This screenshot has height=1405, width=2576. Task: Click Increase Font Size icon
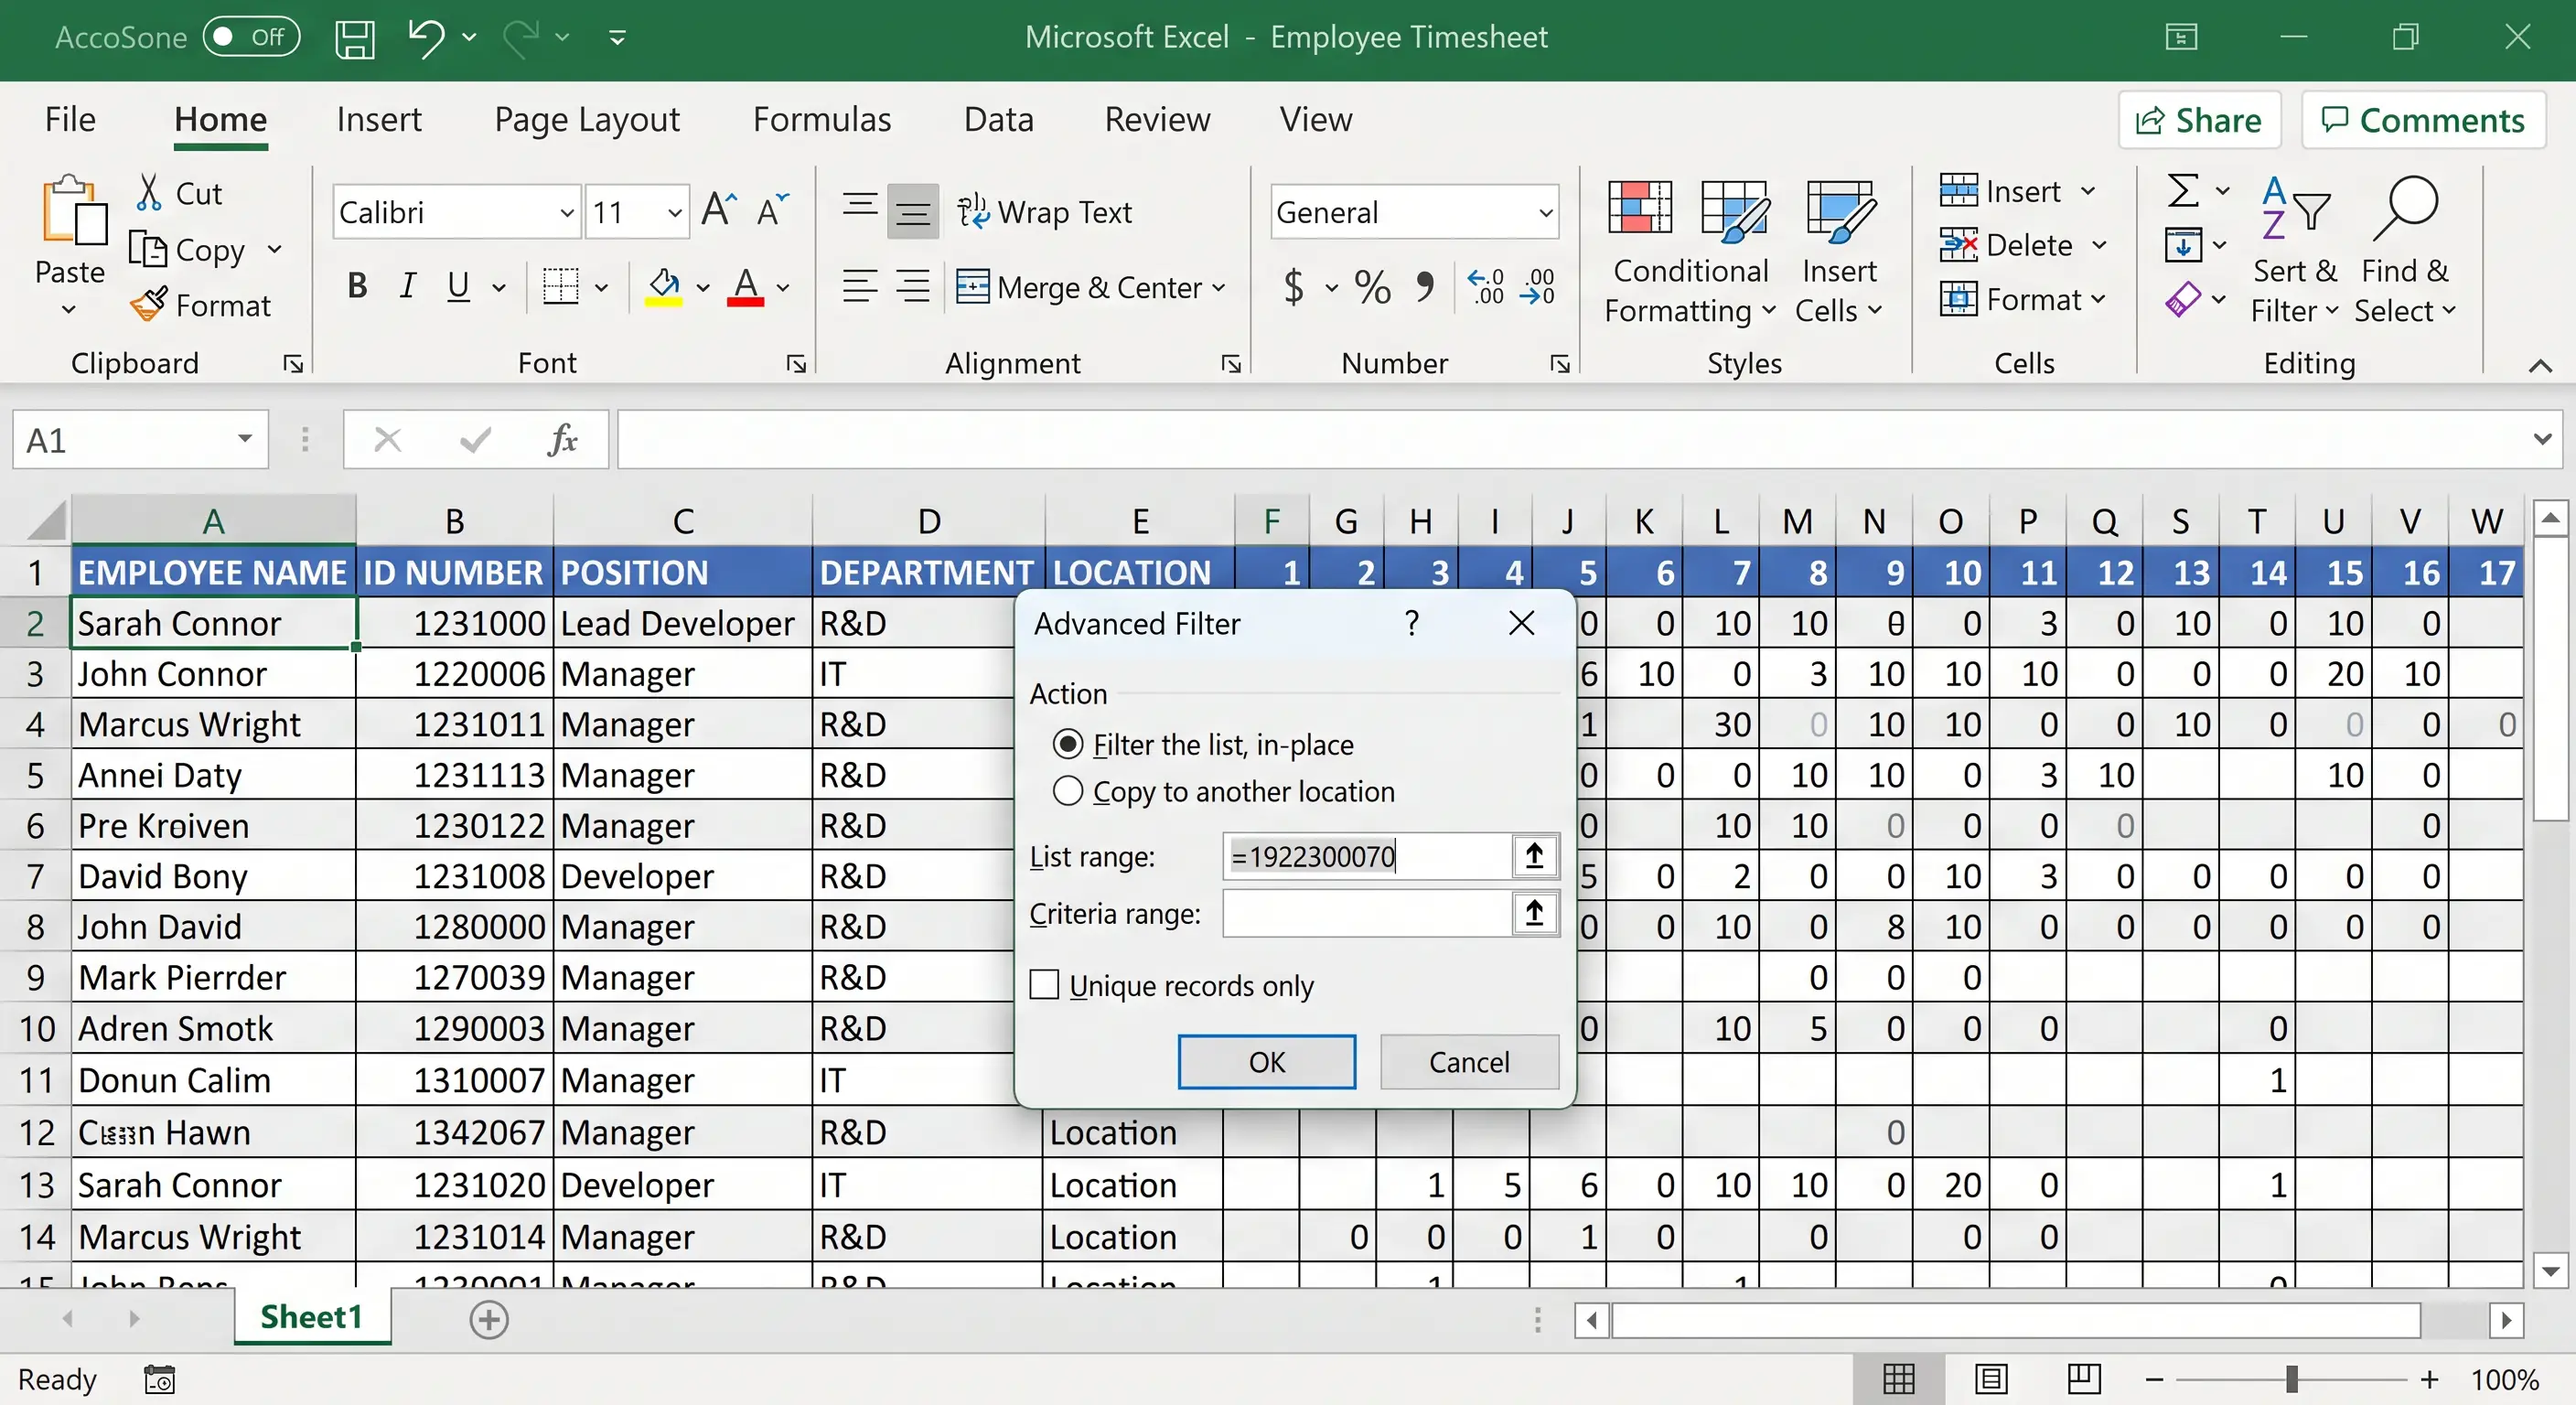tap(720, 210)
